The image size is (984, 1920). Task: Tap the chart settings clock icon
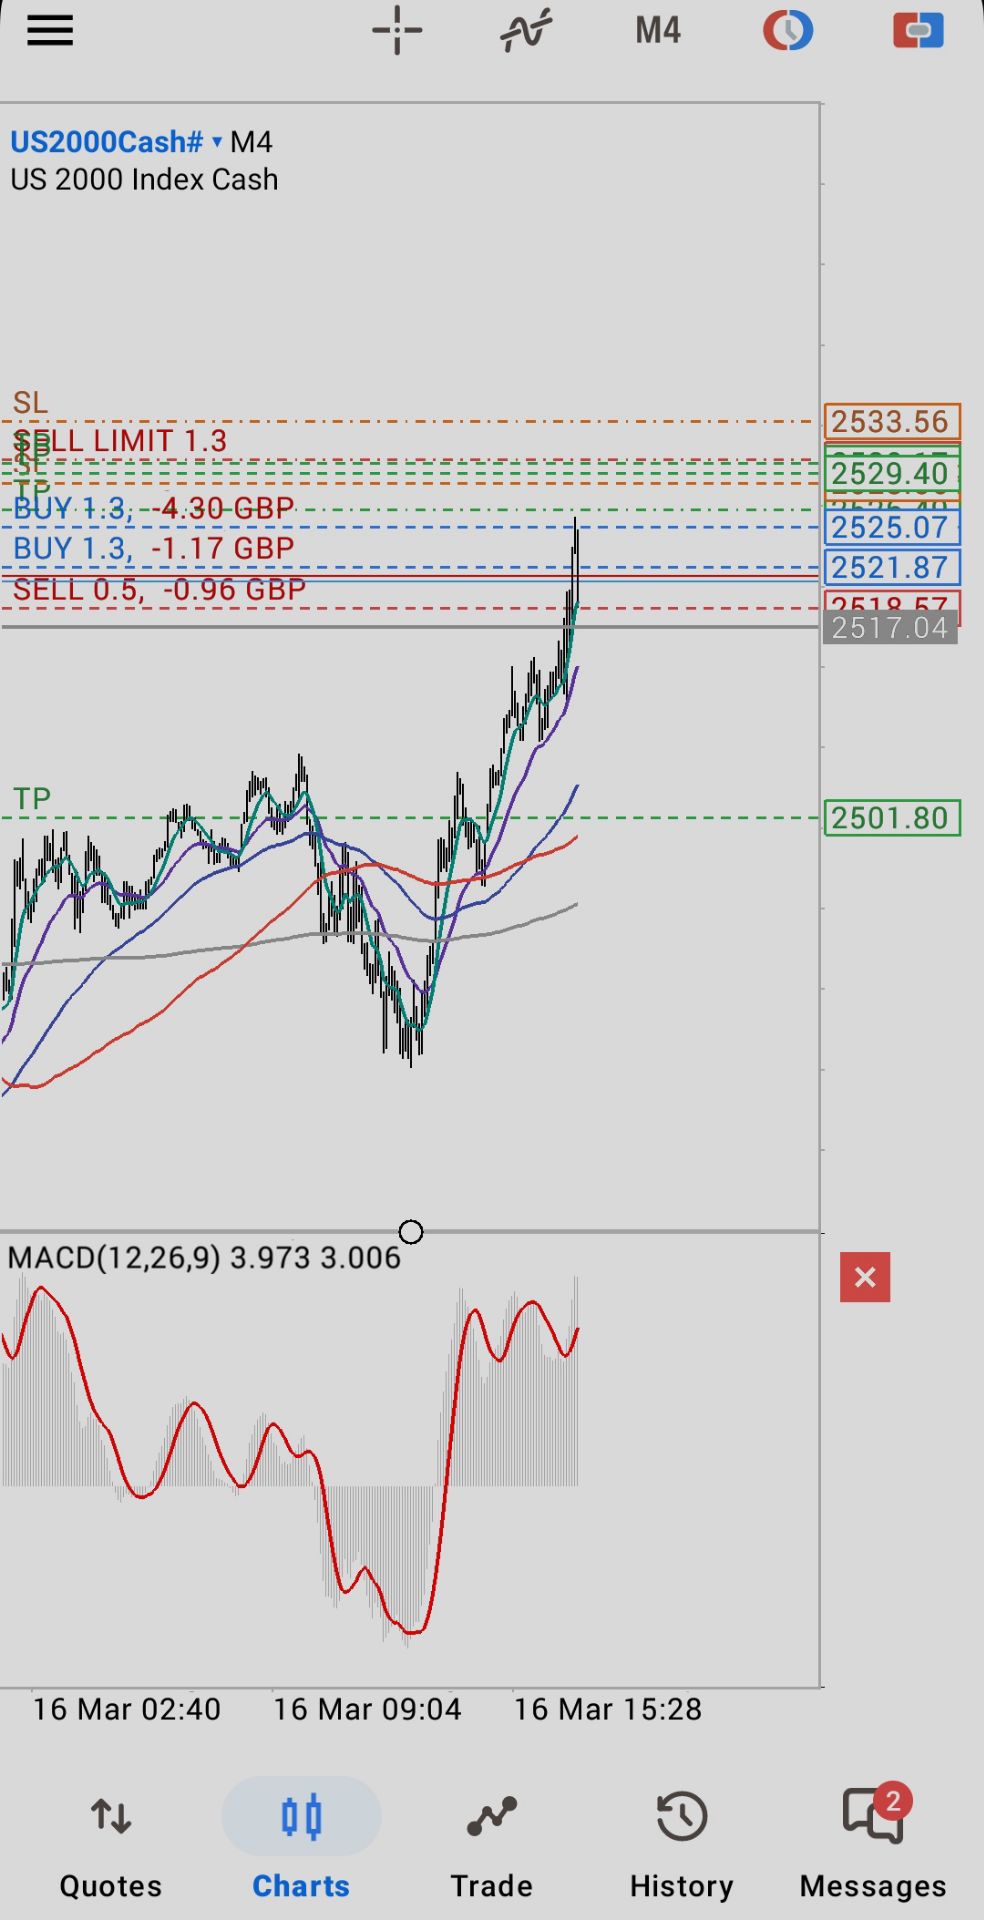(788, 31)
